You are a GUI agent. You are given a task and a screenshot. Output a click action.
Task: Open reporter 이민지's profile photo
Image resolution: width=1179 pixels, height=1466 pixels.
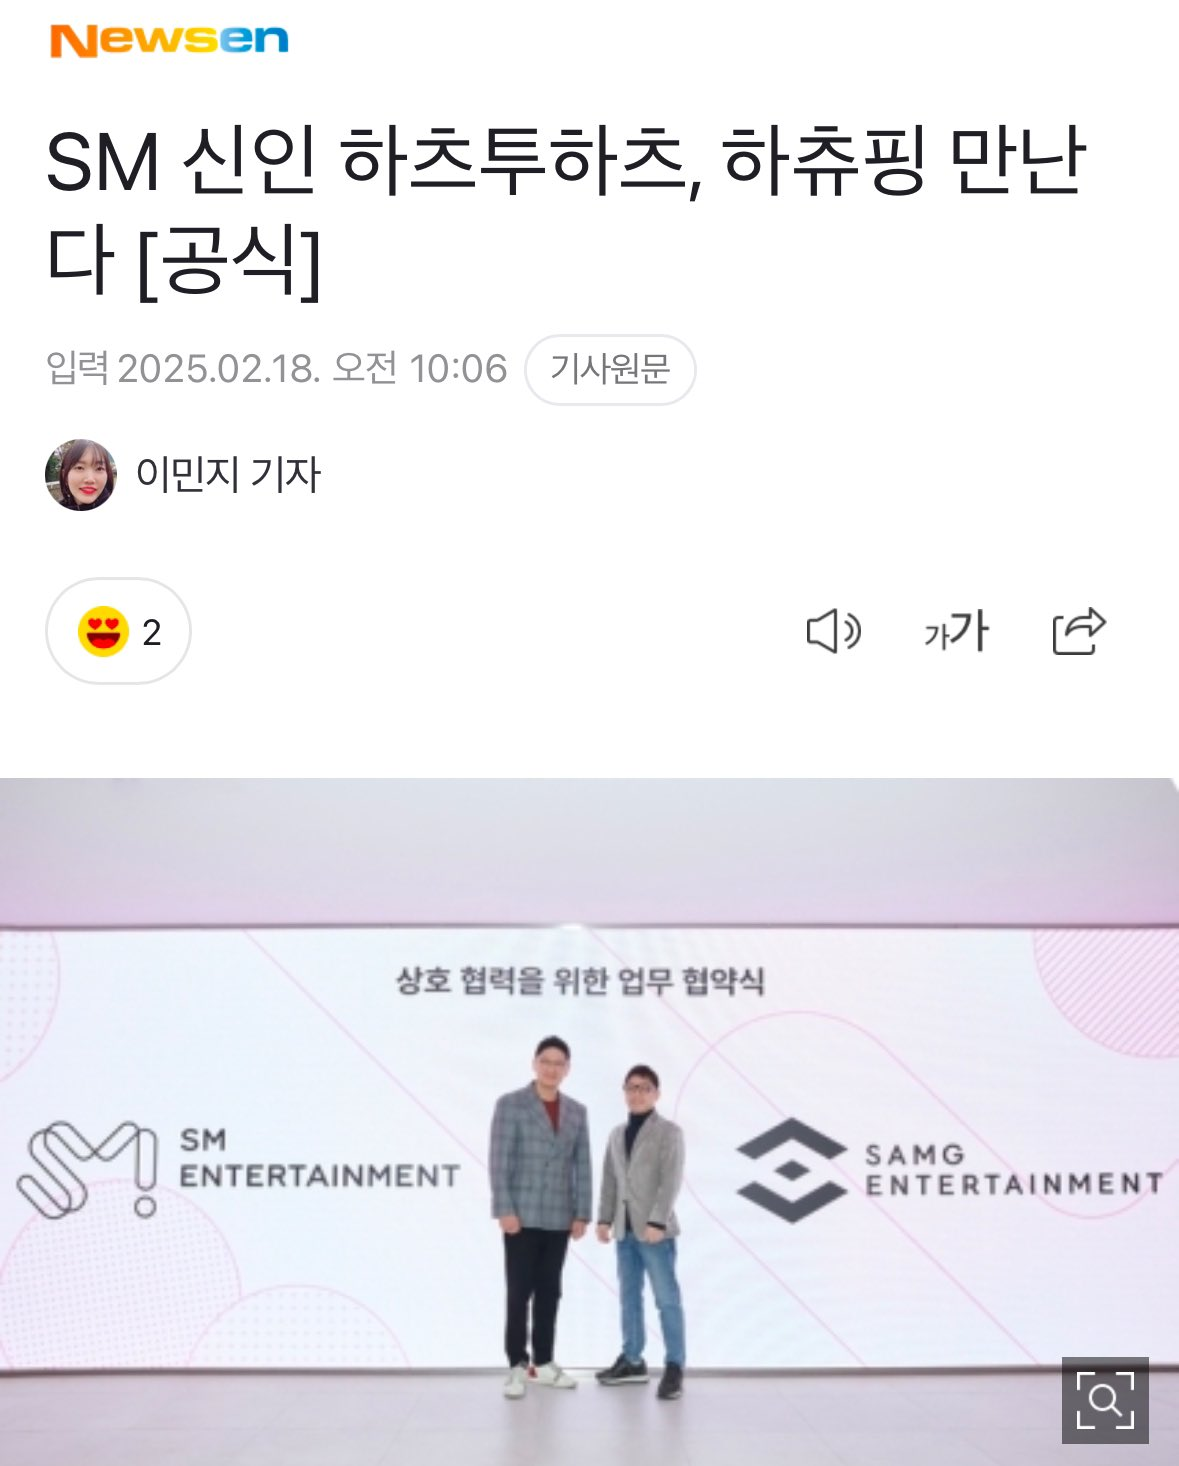(x=81, y=475)
